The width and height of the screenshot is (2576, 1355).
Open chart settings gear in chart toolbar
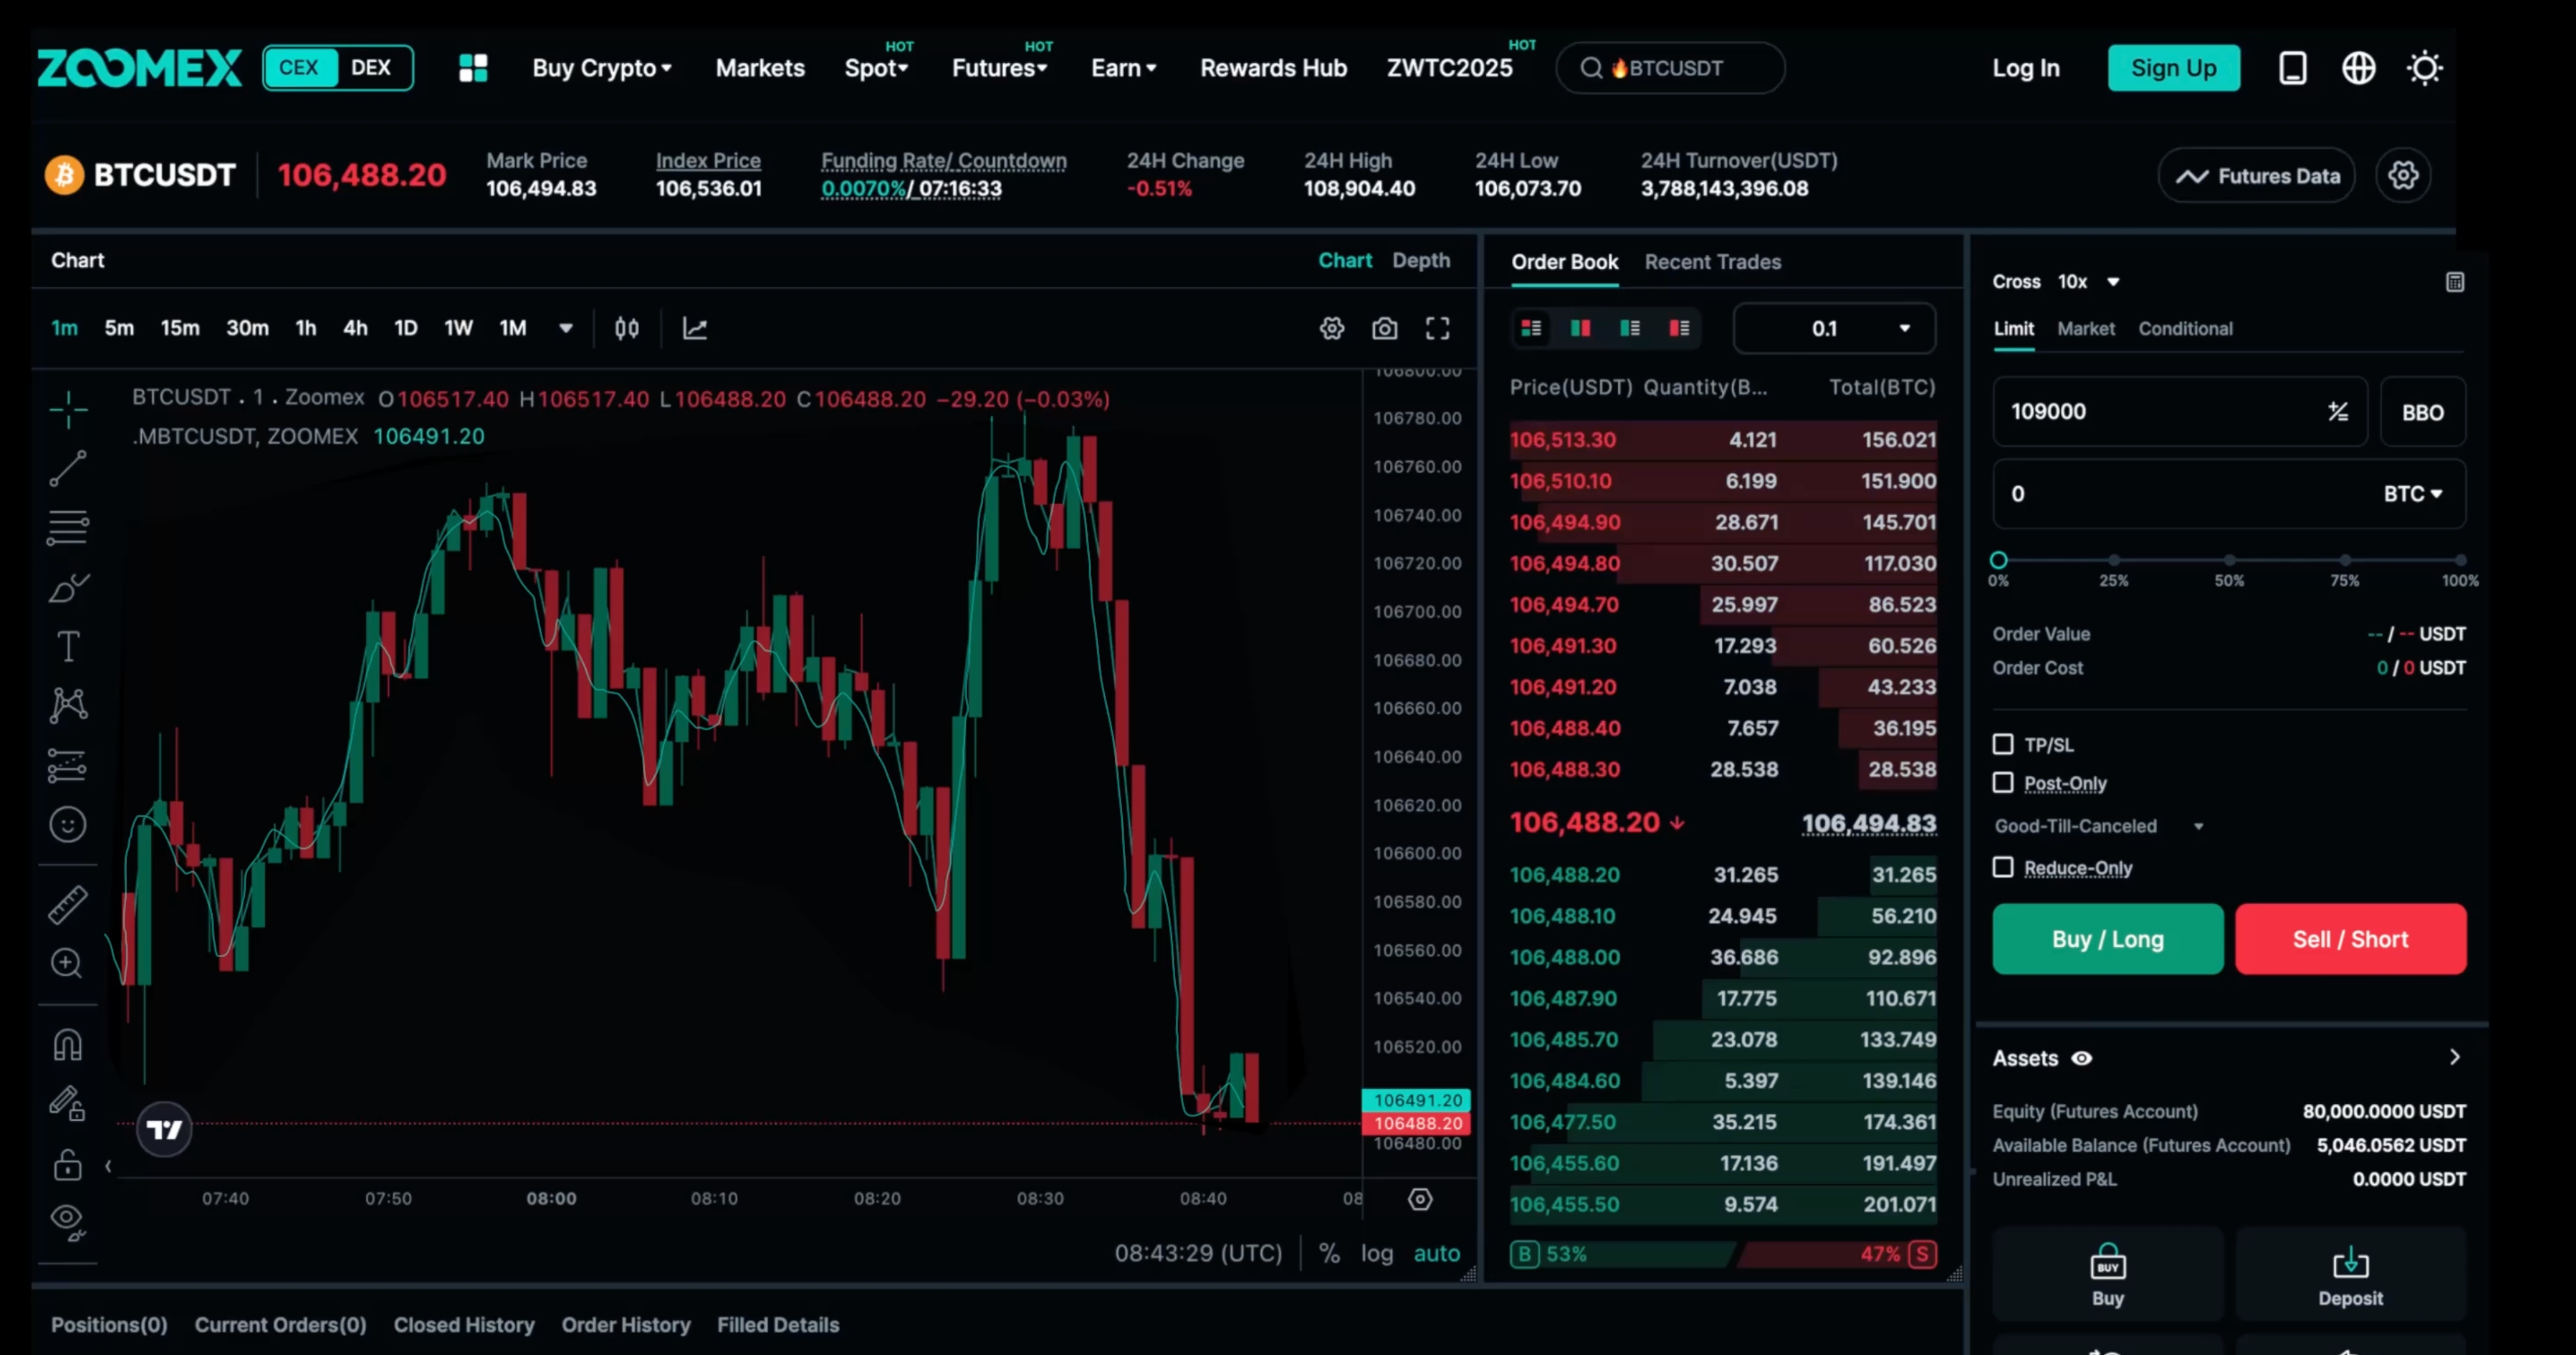(1332, 328)
